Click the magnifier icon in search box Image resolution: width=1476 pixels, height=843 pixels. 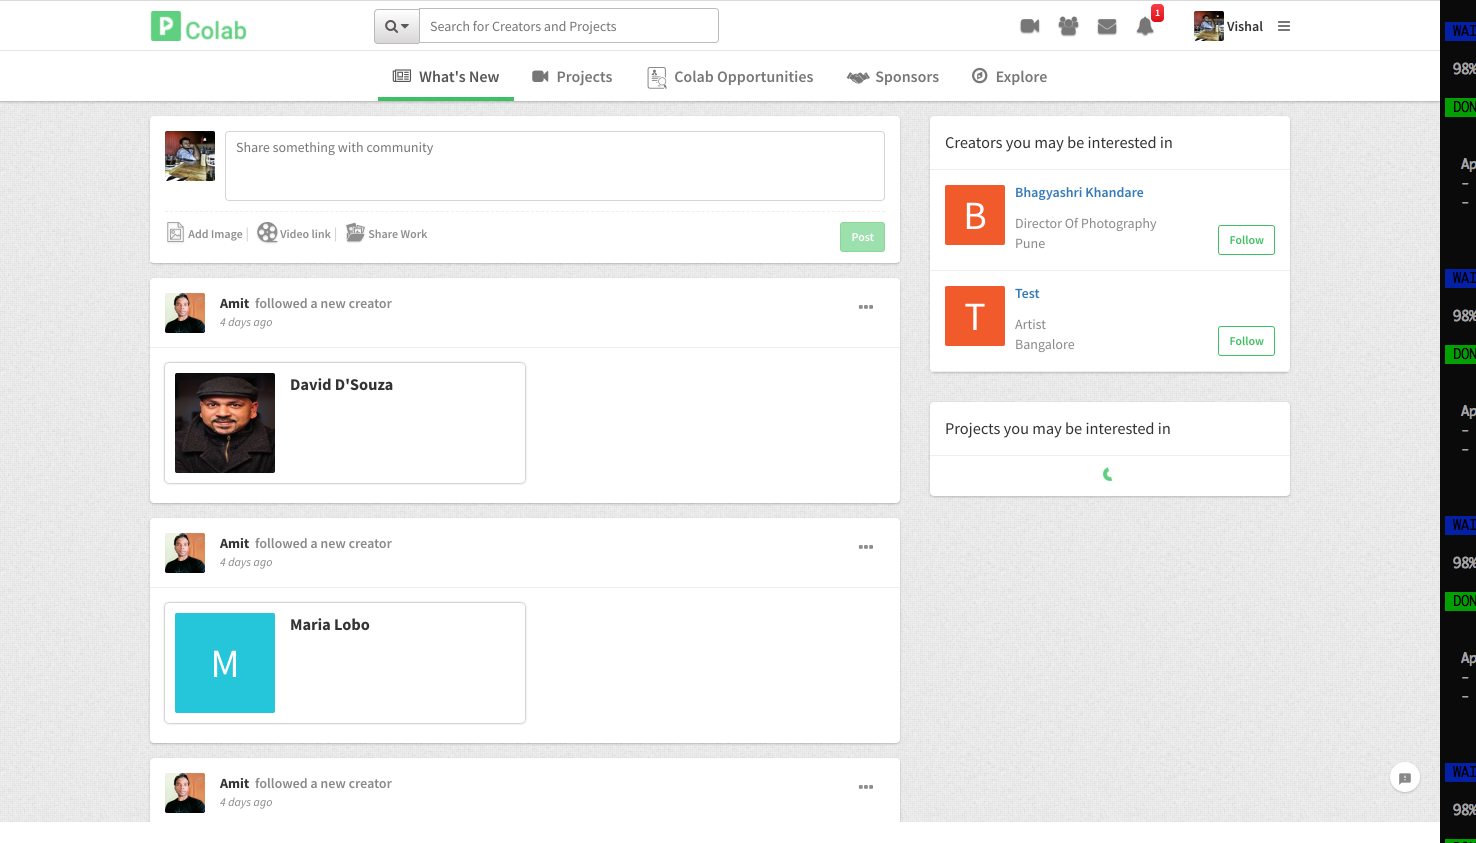pyautogui.click(x=391, y=26)
